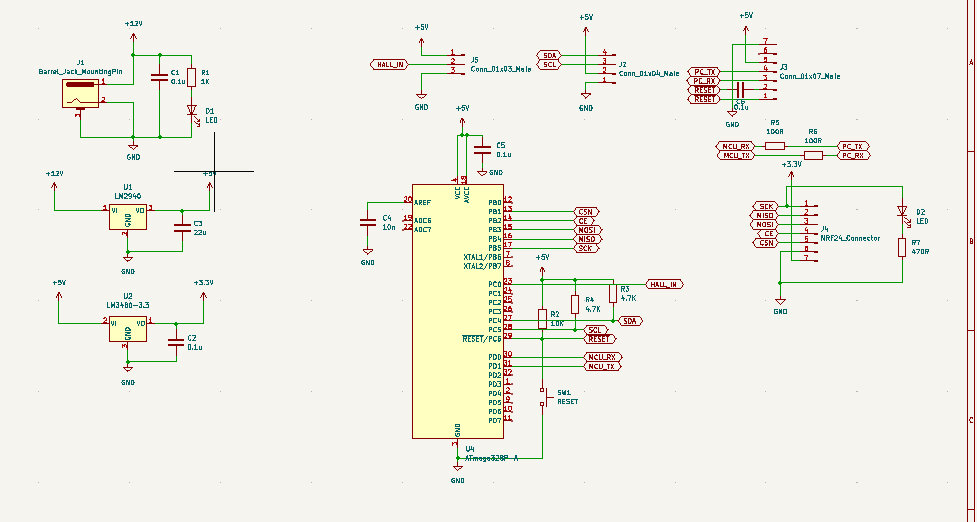
Task: Click the Barrel_Jack_MountingPin value text
Action: tap(80, 72)
